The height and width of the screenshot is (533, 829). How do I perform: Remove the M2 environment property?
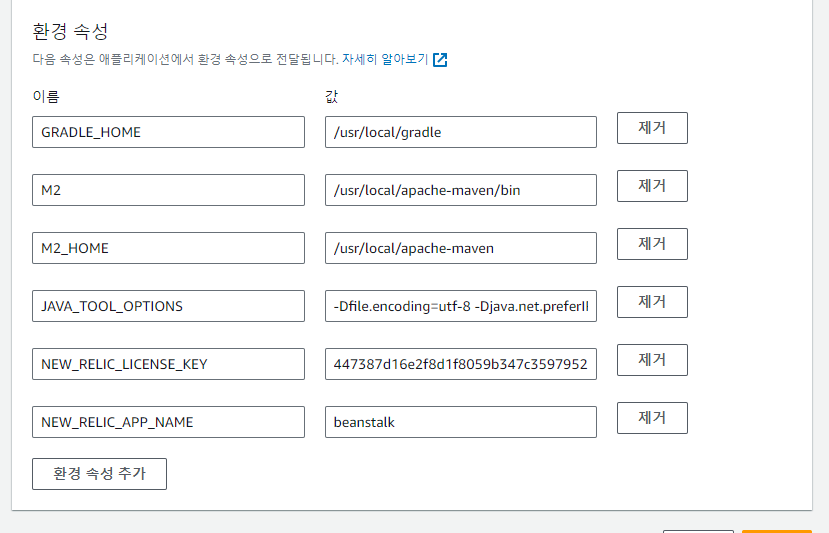click(x=652, y=186)
